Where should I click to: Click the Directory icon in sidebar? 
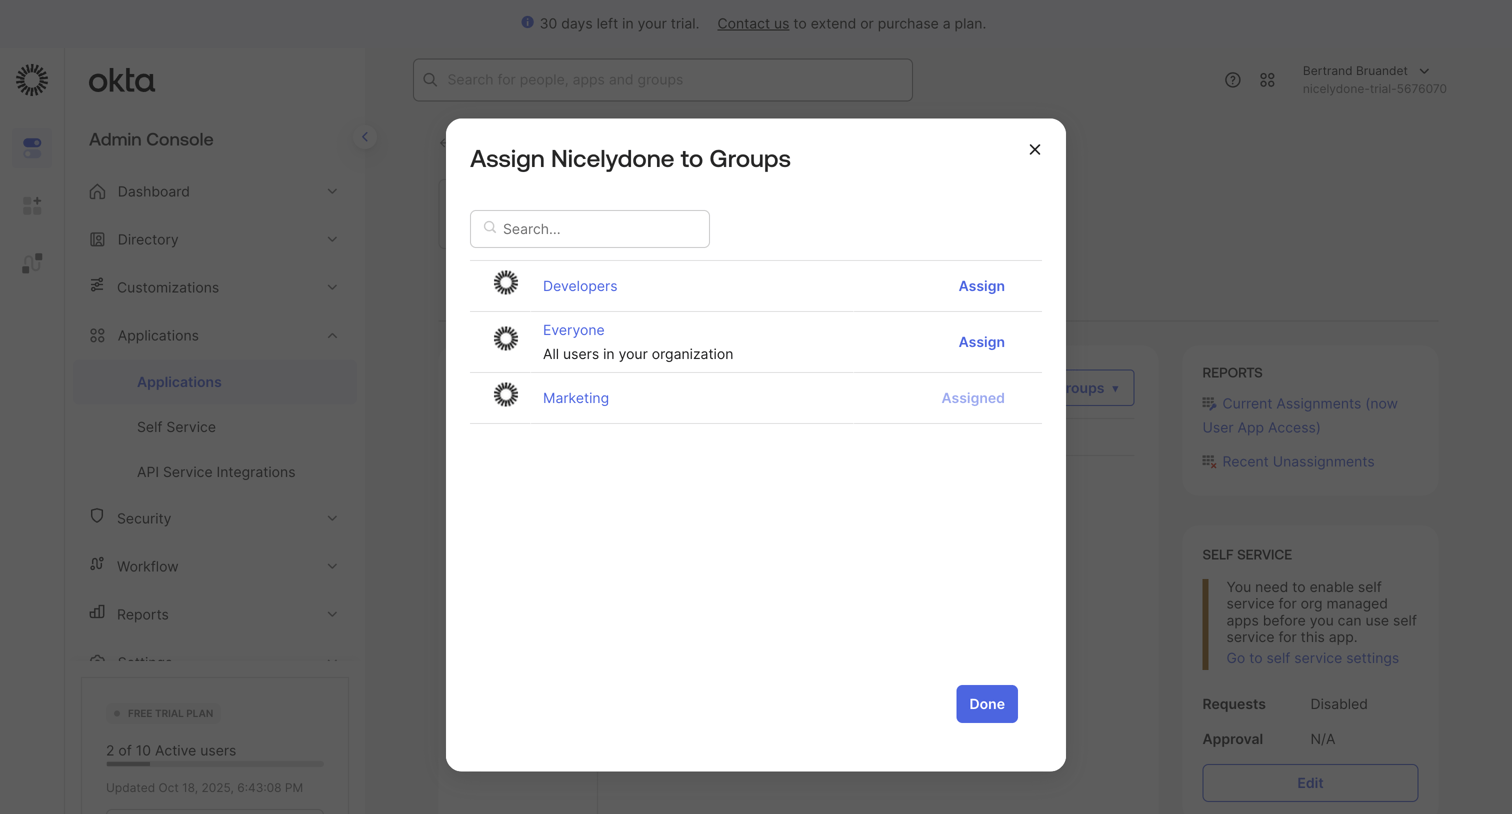[x=97, y=239]
